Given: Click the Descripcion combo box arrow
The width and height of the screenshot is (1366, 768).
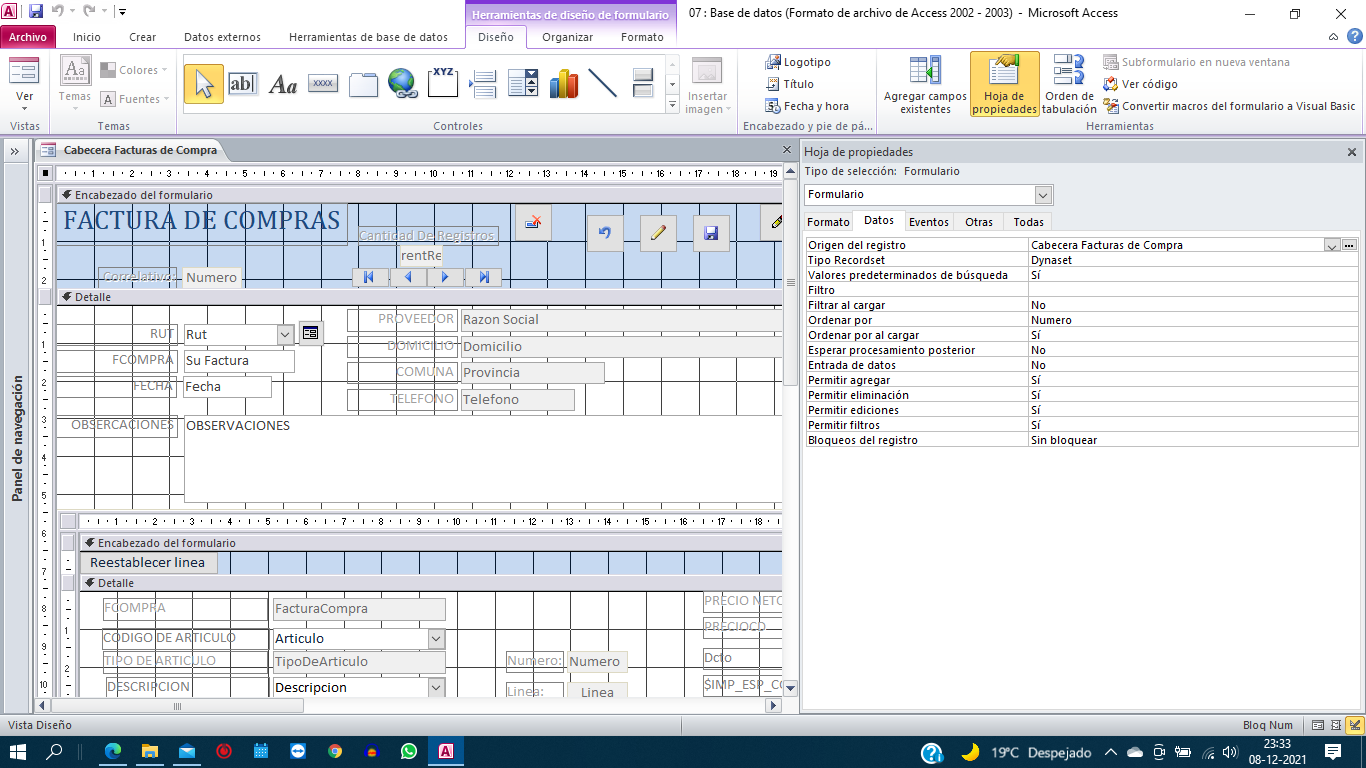Looking at the screenshot, I should coord(436,687).
